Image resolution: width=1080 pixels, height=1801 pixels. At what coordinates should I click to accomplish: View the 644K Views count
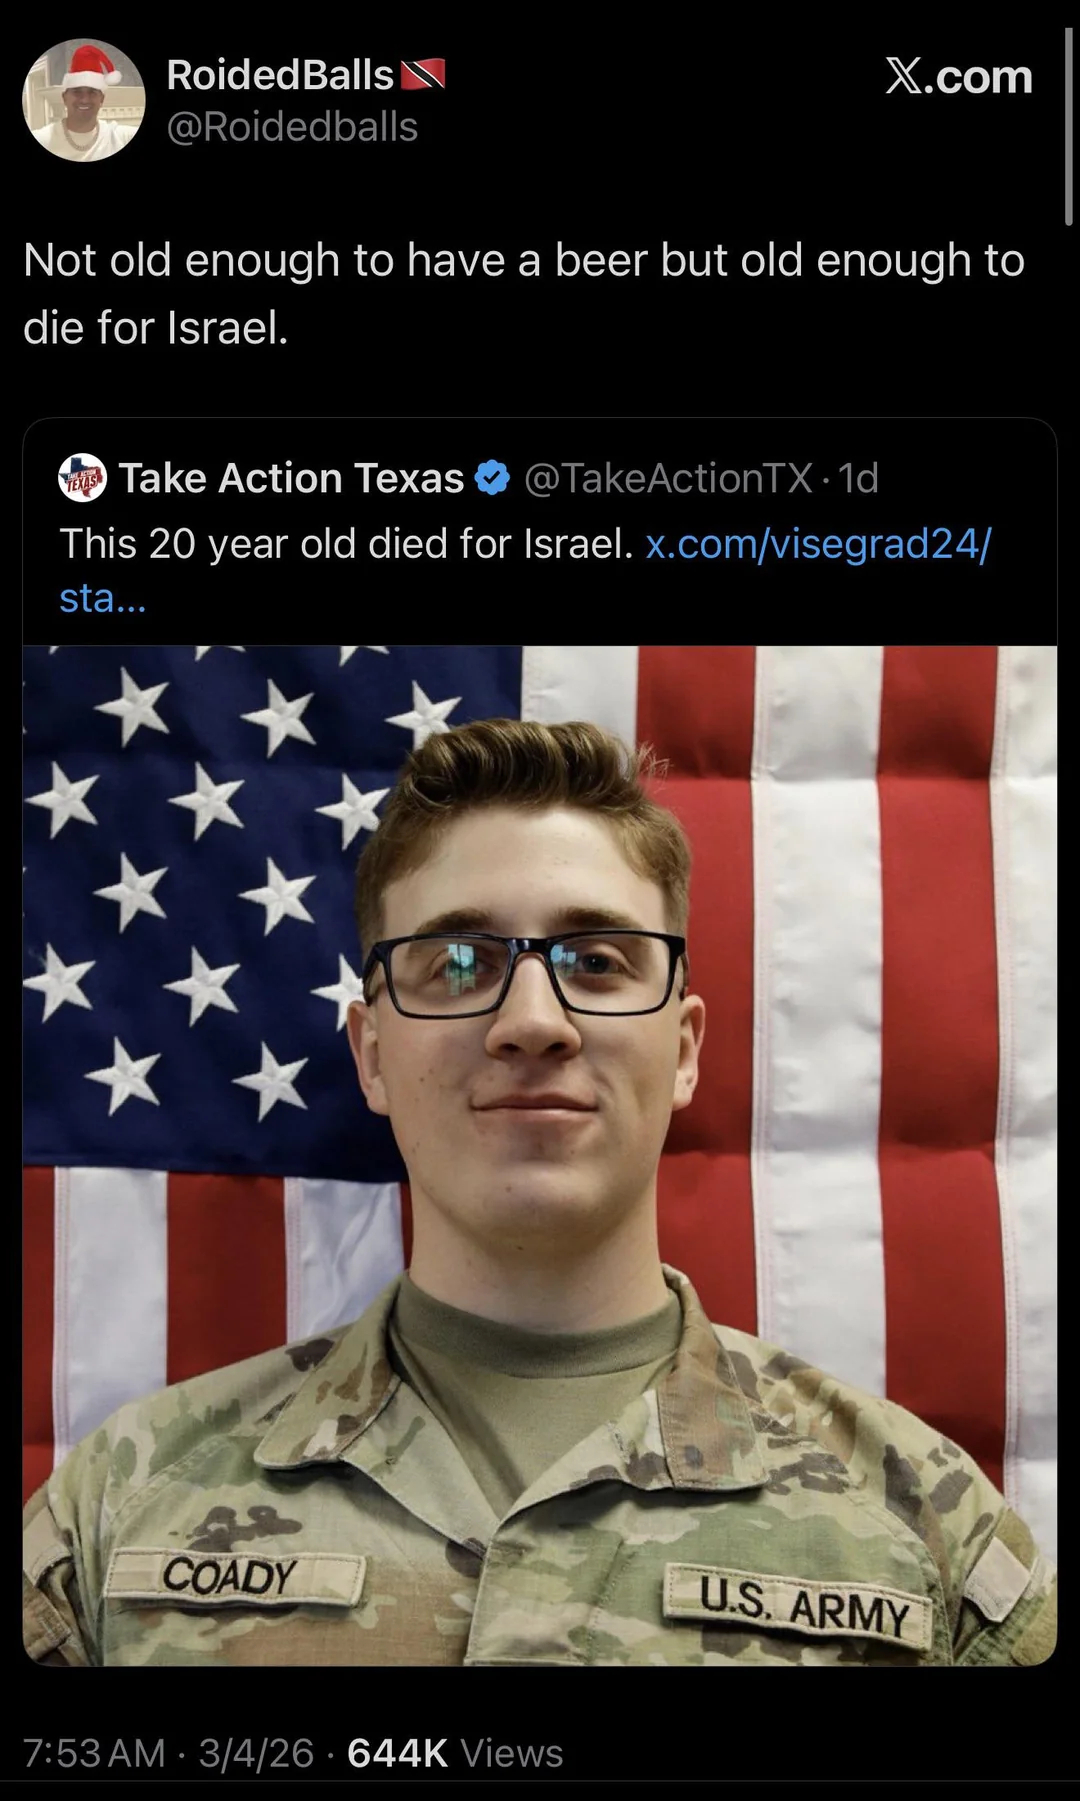[x=455, y=1753]
